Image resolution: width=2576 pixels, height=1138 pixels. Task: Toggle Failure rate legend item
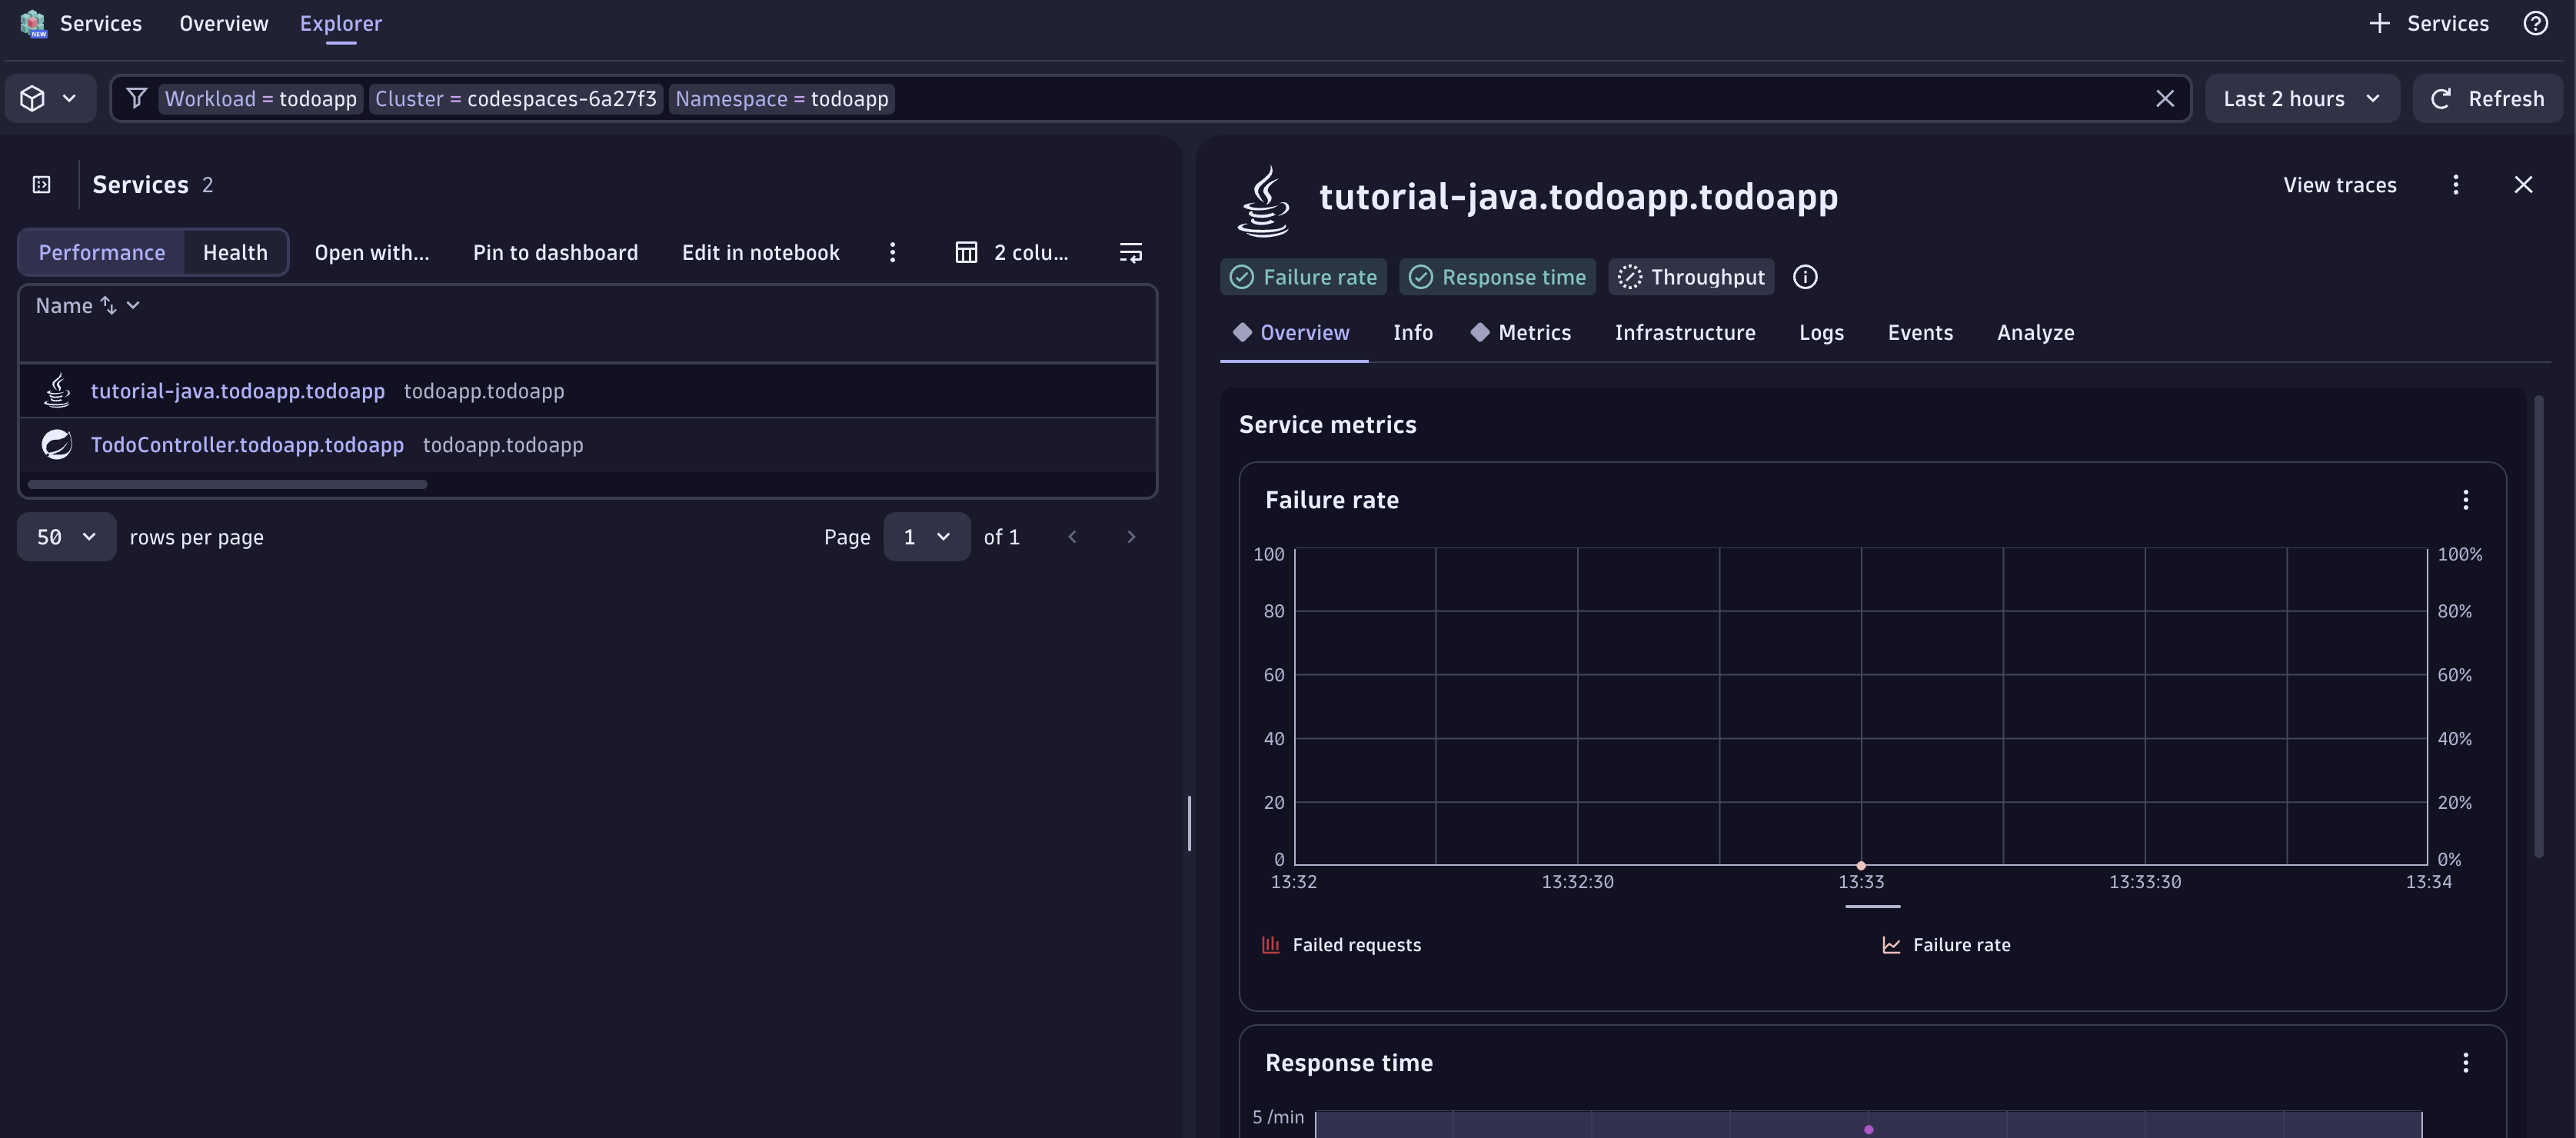point(1946,945)
